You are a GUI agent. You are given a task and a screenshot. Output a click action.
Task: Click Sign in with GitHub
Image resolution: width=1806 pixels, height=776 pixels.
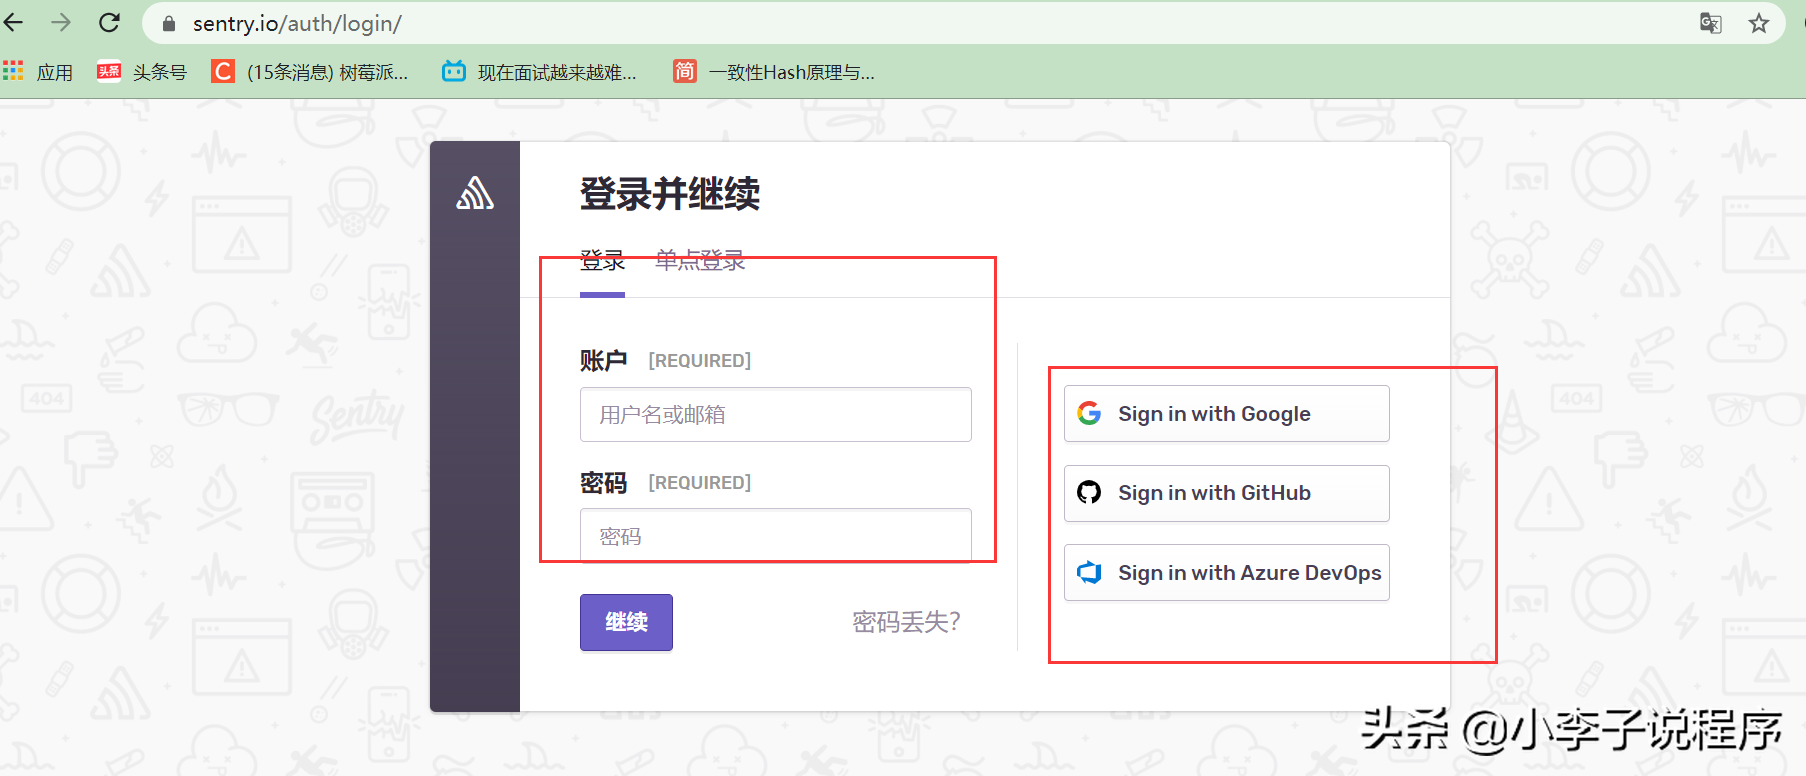coord(1227,493)
